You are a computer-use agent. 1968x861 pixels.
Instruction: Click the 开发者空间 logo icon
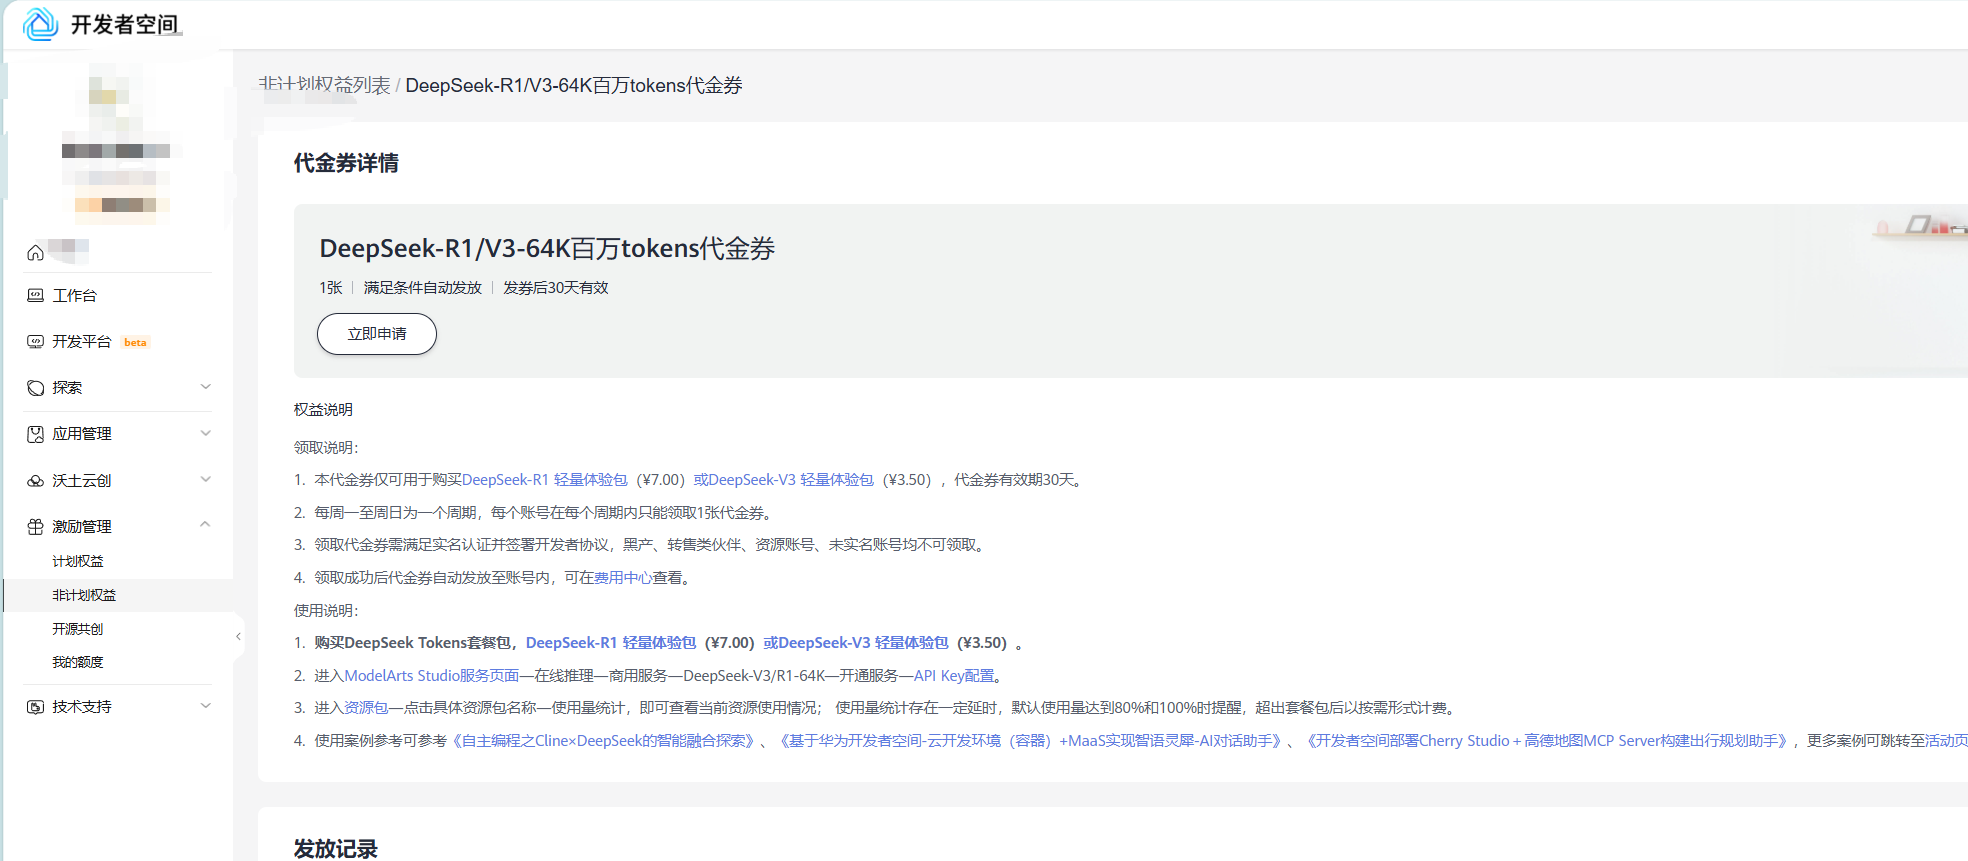pos(40,24)
